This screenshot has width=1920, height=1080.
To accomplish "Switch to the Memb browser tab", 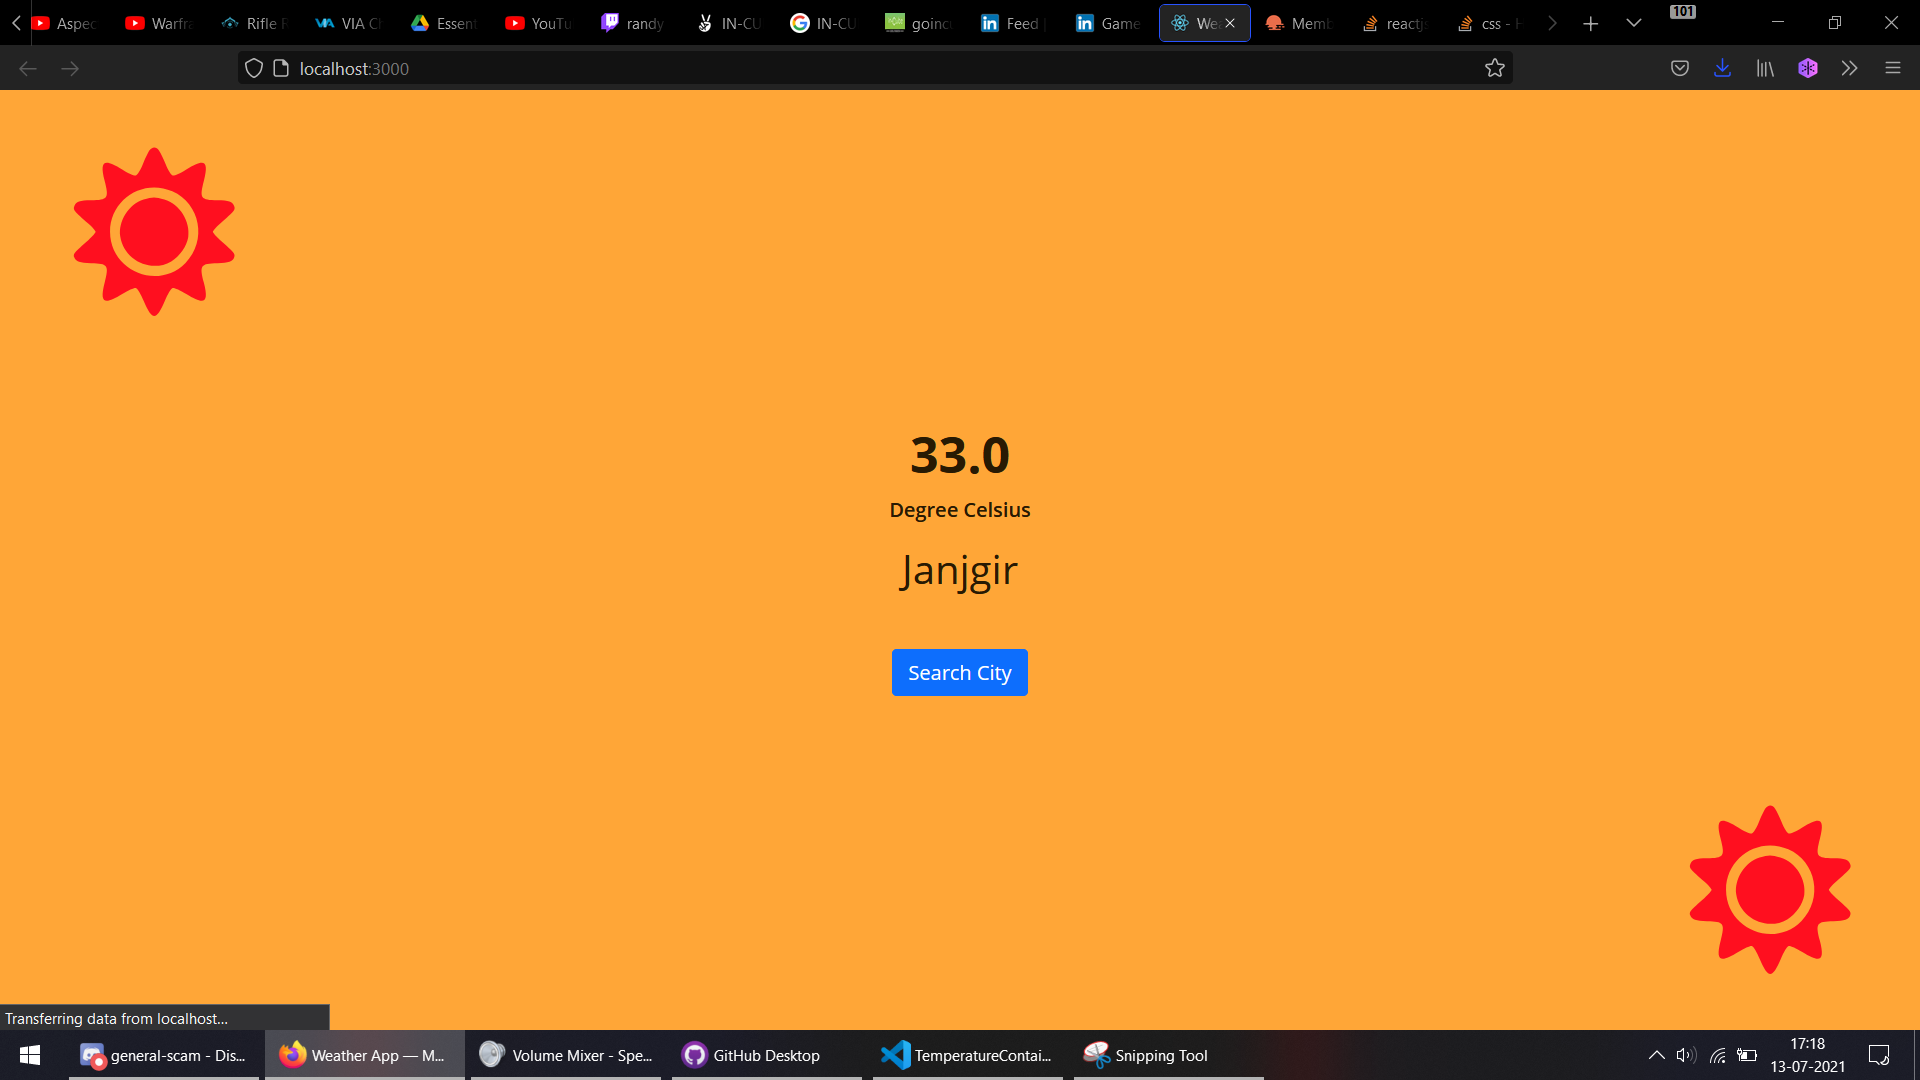I will [x=1298, y=23].
